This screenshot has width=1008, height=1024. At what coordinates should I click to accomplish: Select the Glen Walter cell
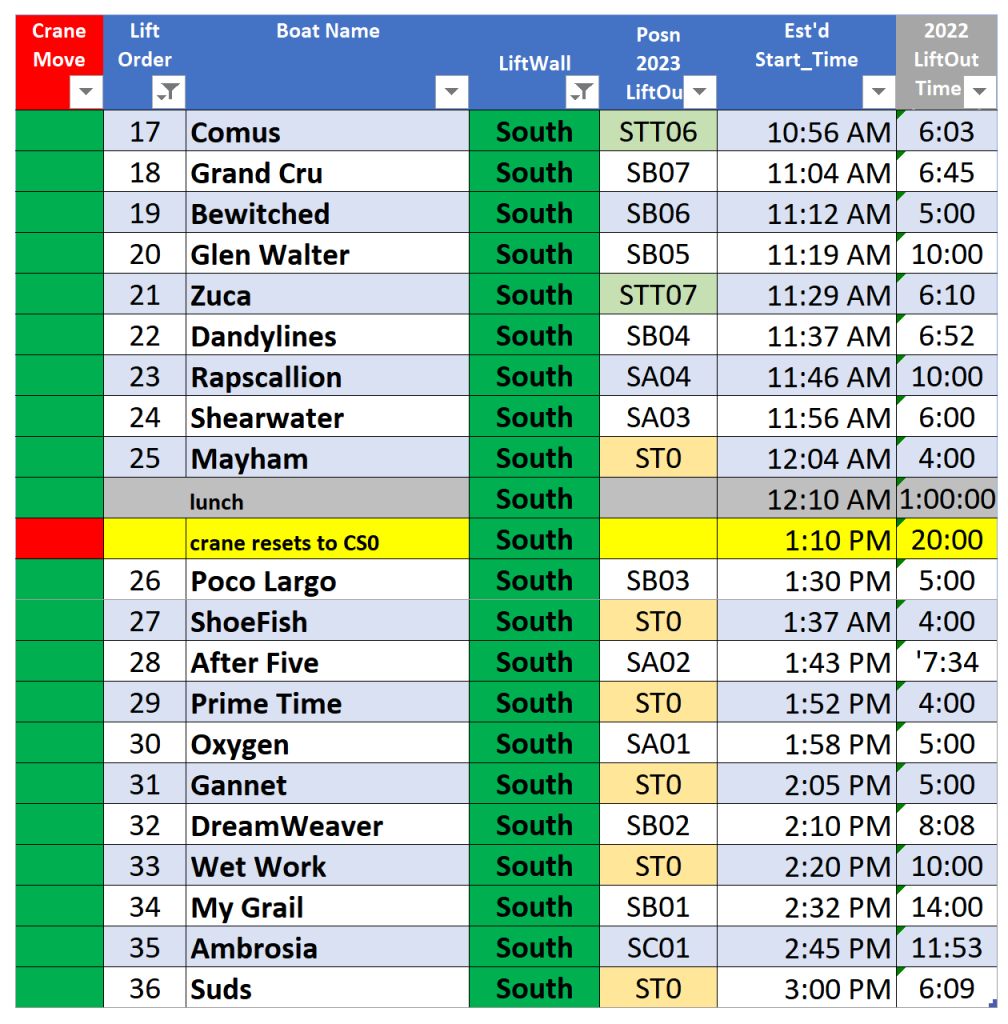(327, 253)
